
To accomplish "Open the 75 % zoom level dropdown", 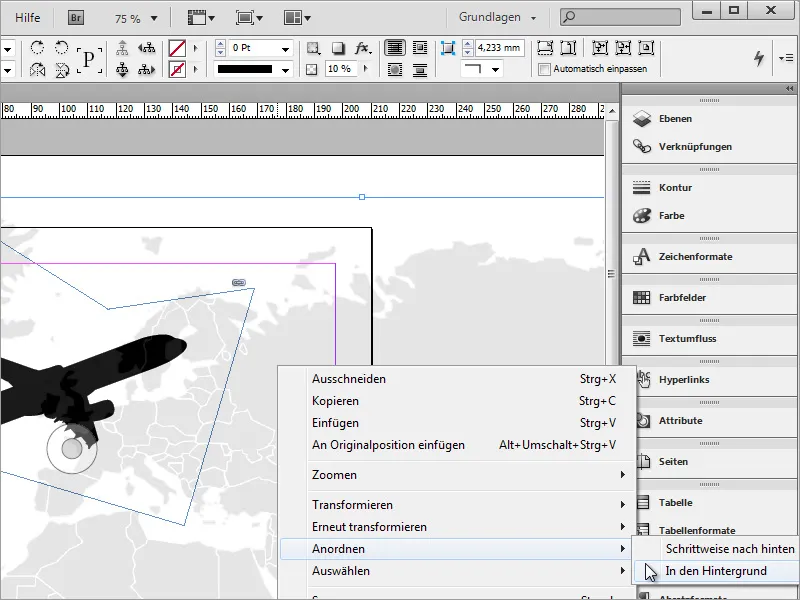I will coord(134,18).
